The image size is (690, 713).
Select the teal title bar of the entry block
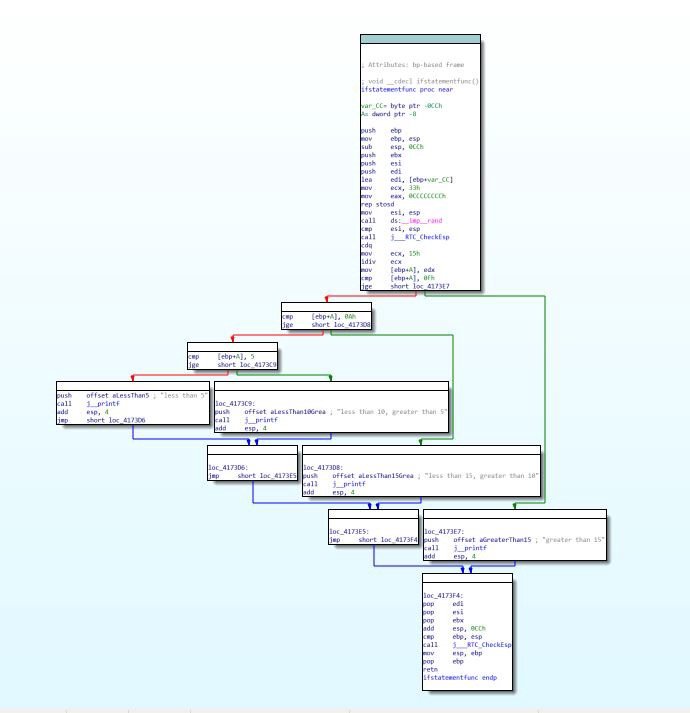(420, 39)
